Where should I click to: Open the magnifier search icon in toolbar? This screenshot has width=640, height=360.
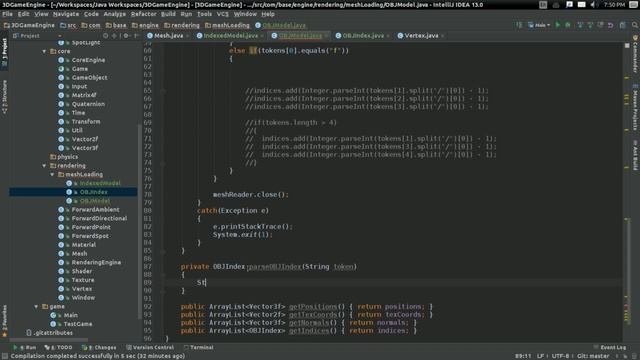[635, 25]
